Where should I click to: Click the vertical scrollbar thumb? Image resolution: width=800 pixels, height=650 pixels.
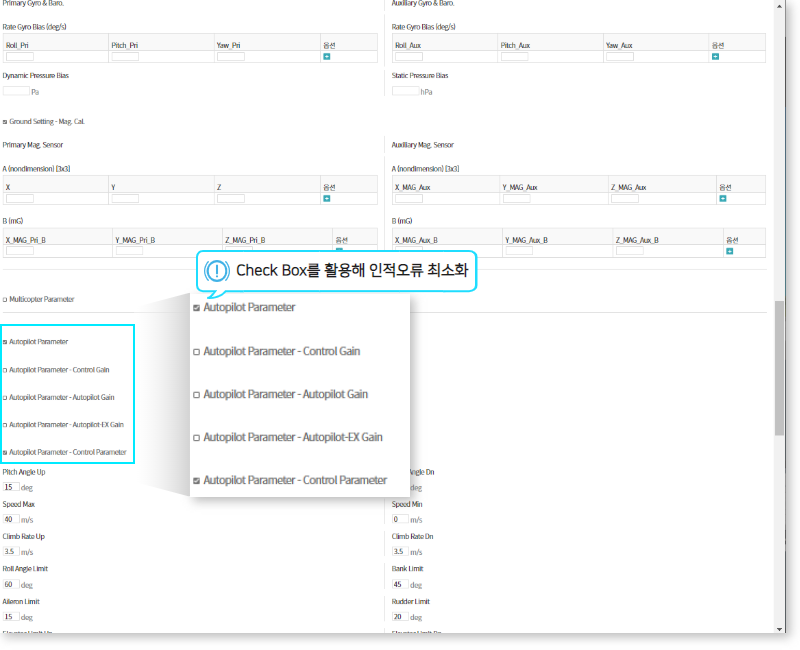click(x=779, y=368)
